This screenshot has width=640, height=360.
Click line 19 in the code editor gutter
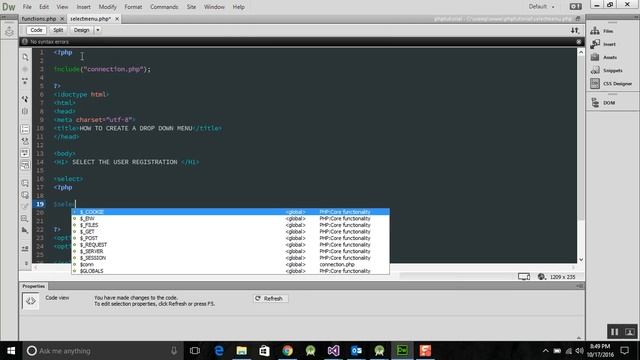tap(40, 204)
